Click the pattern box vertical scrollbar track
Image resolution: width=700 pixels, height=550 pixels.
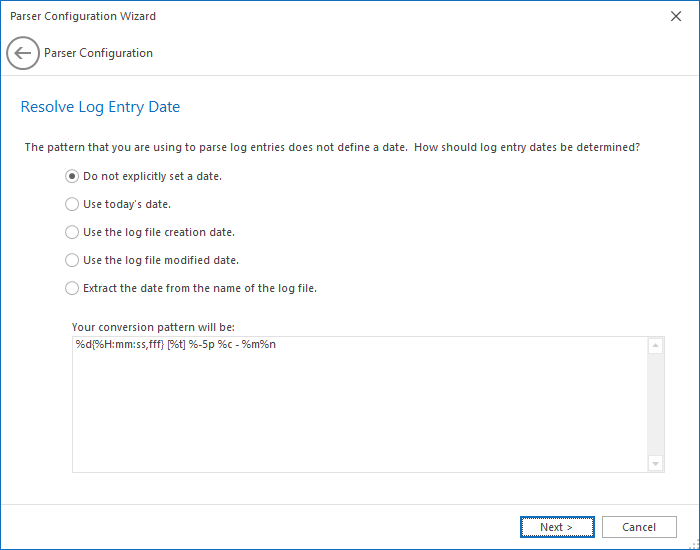point(656,405)
